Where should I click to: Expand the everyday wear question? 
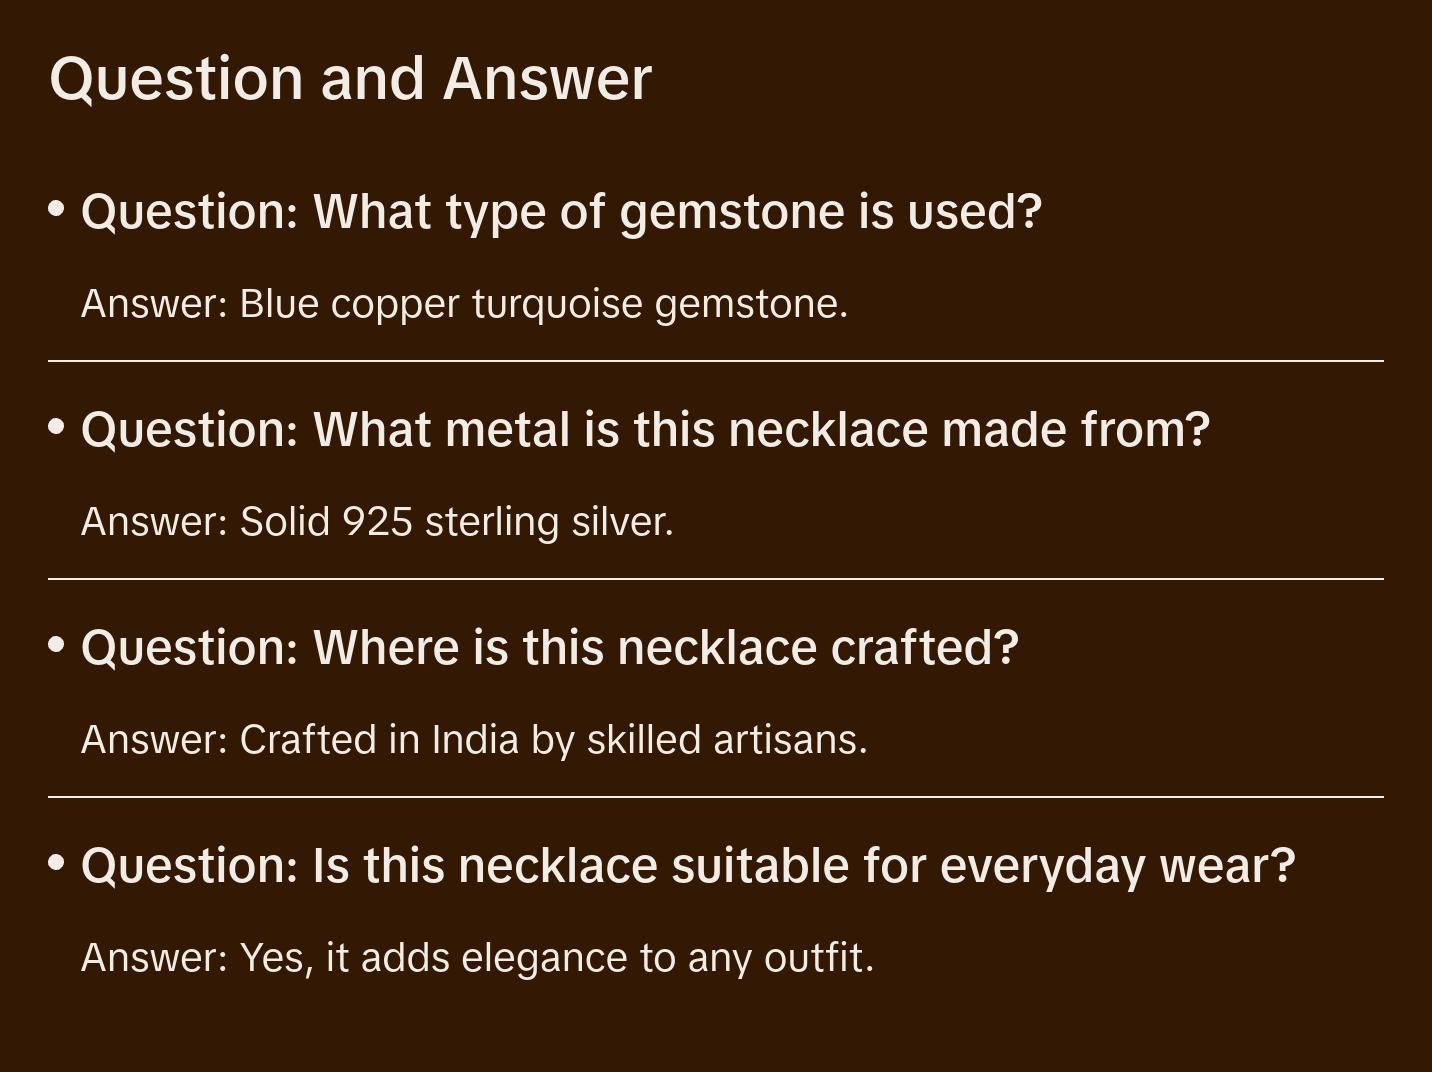(687, 866)
